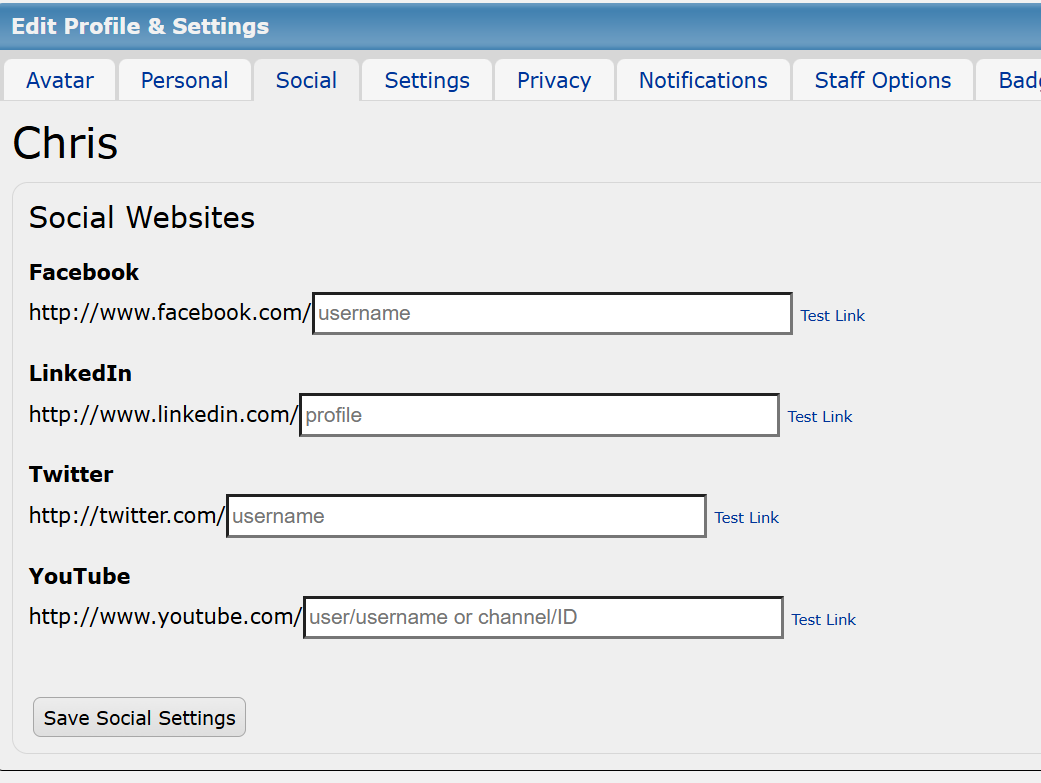The width and height of the screenshot is (1041, 783).
Task: Test the Facebook link
Action: (x=833, y=315)
